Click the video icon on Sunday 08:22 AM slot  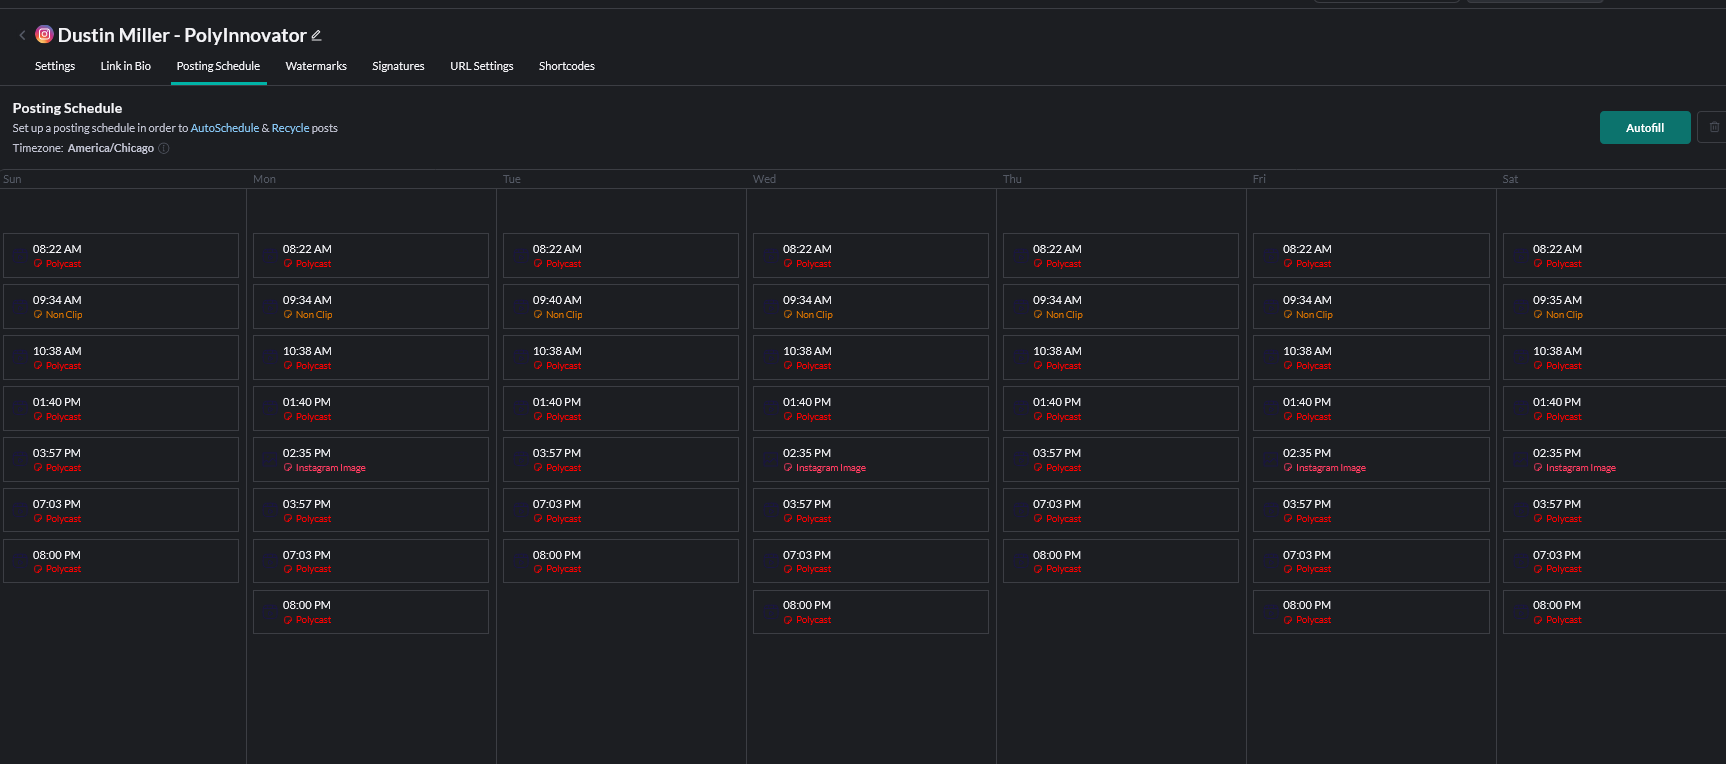pos(20,256)
